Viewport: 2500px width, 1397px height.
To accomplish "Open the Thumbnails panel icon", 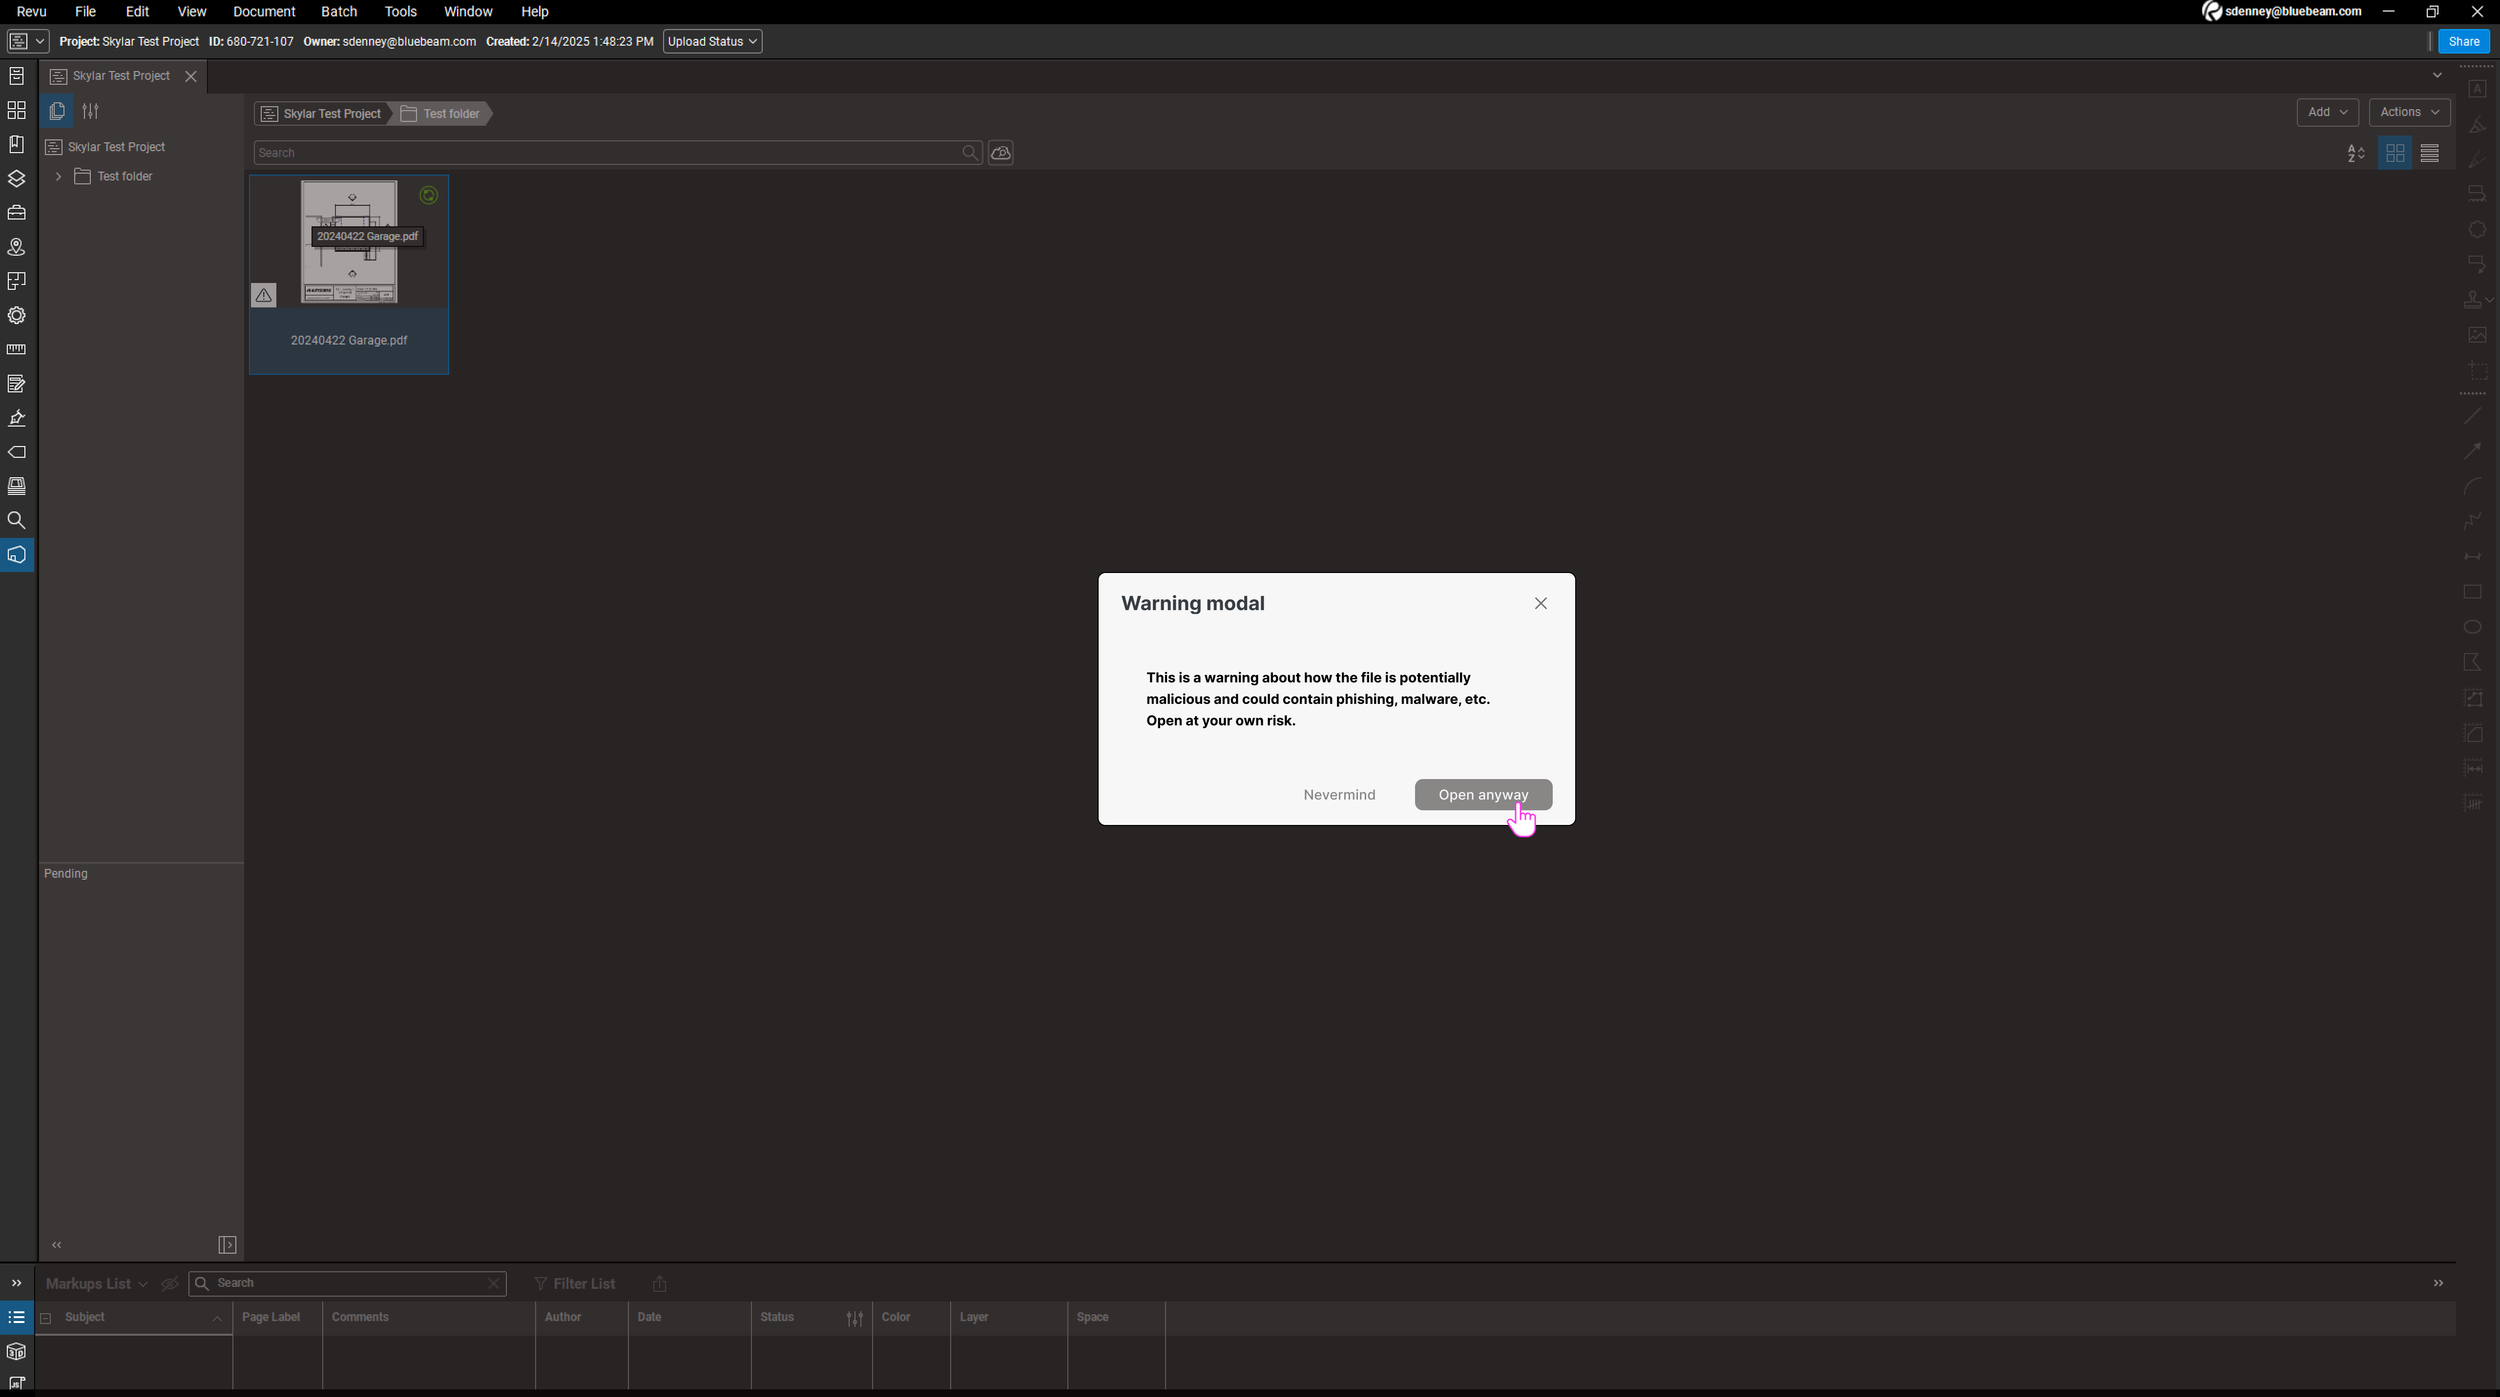I will pyautogui.click(x=16, y=110).
